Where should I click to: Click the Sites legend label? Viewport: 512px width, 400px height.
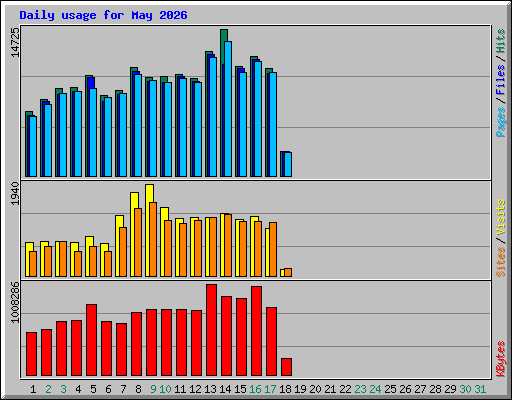tap(501, 262)
